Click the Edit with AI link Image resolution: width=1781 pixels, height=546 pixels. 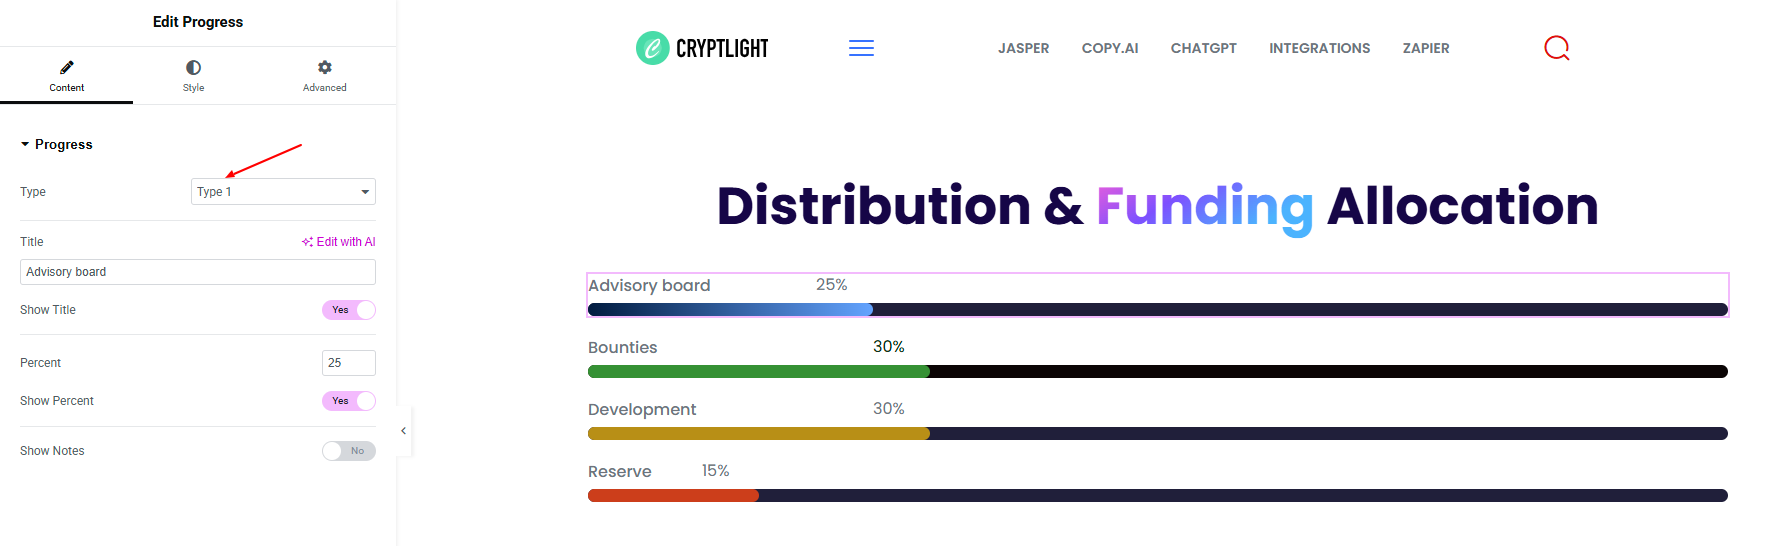tap(339, 242)
